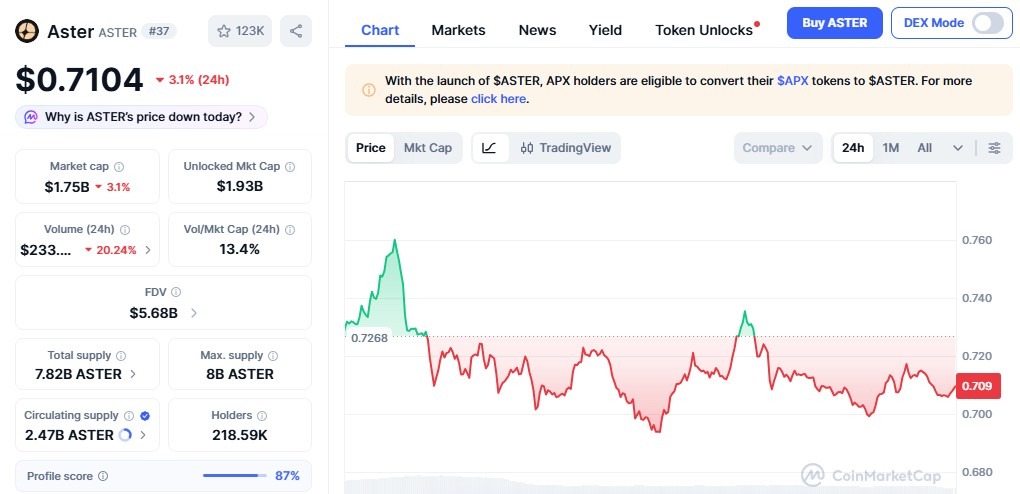This screenshot has height=494, width=1020.
Task: Click the 13.4% Vol/Mkt Cap value
Action: pos(239,249)
